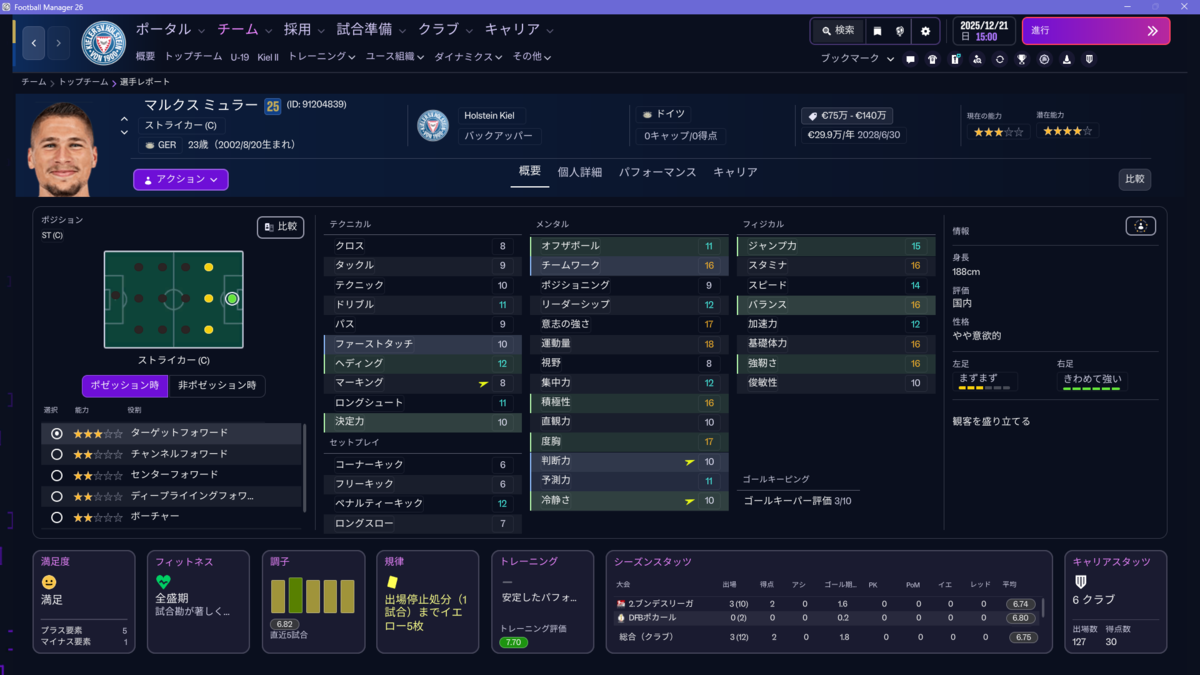This screenshot has height=675, width=1200.
Task: Click the person icon in 情報 panel
Action: pos(1140,227)
